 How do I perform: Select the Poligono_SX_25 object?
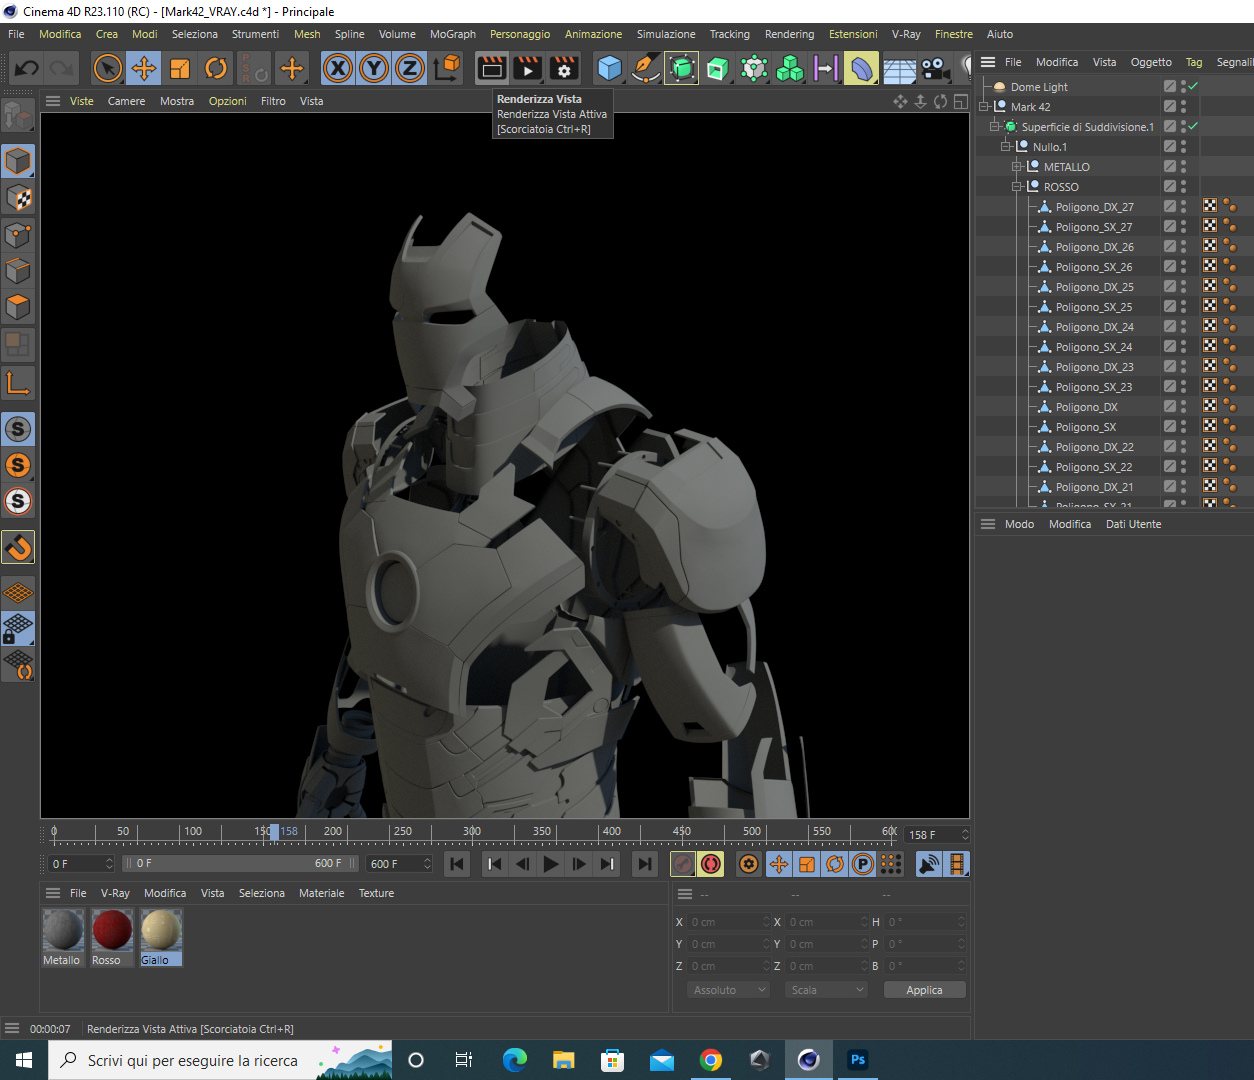point(1093,307)
